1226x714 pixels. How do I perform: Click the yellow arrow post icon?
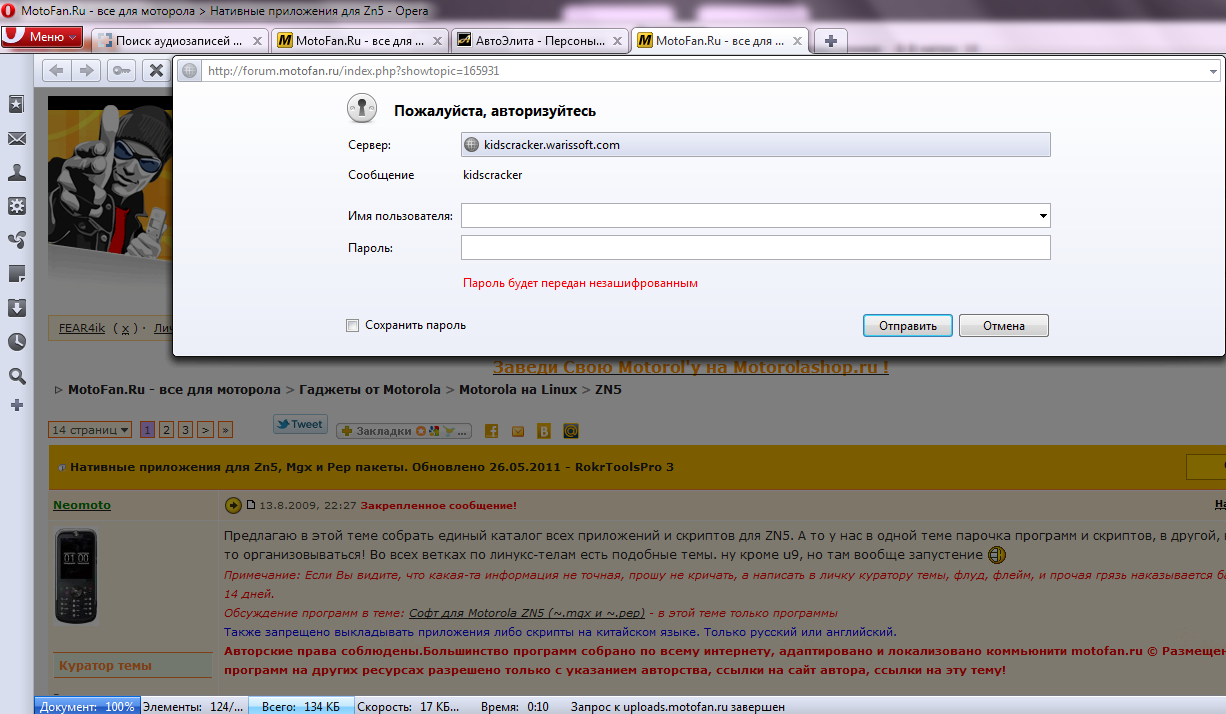tap(234, 505)
